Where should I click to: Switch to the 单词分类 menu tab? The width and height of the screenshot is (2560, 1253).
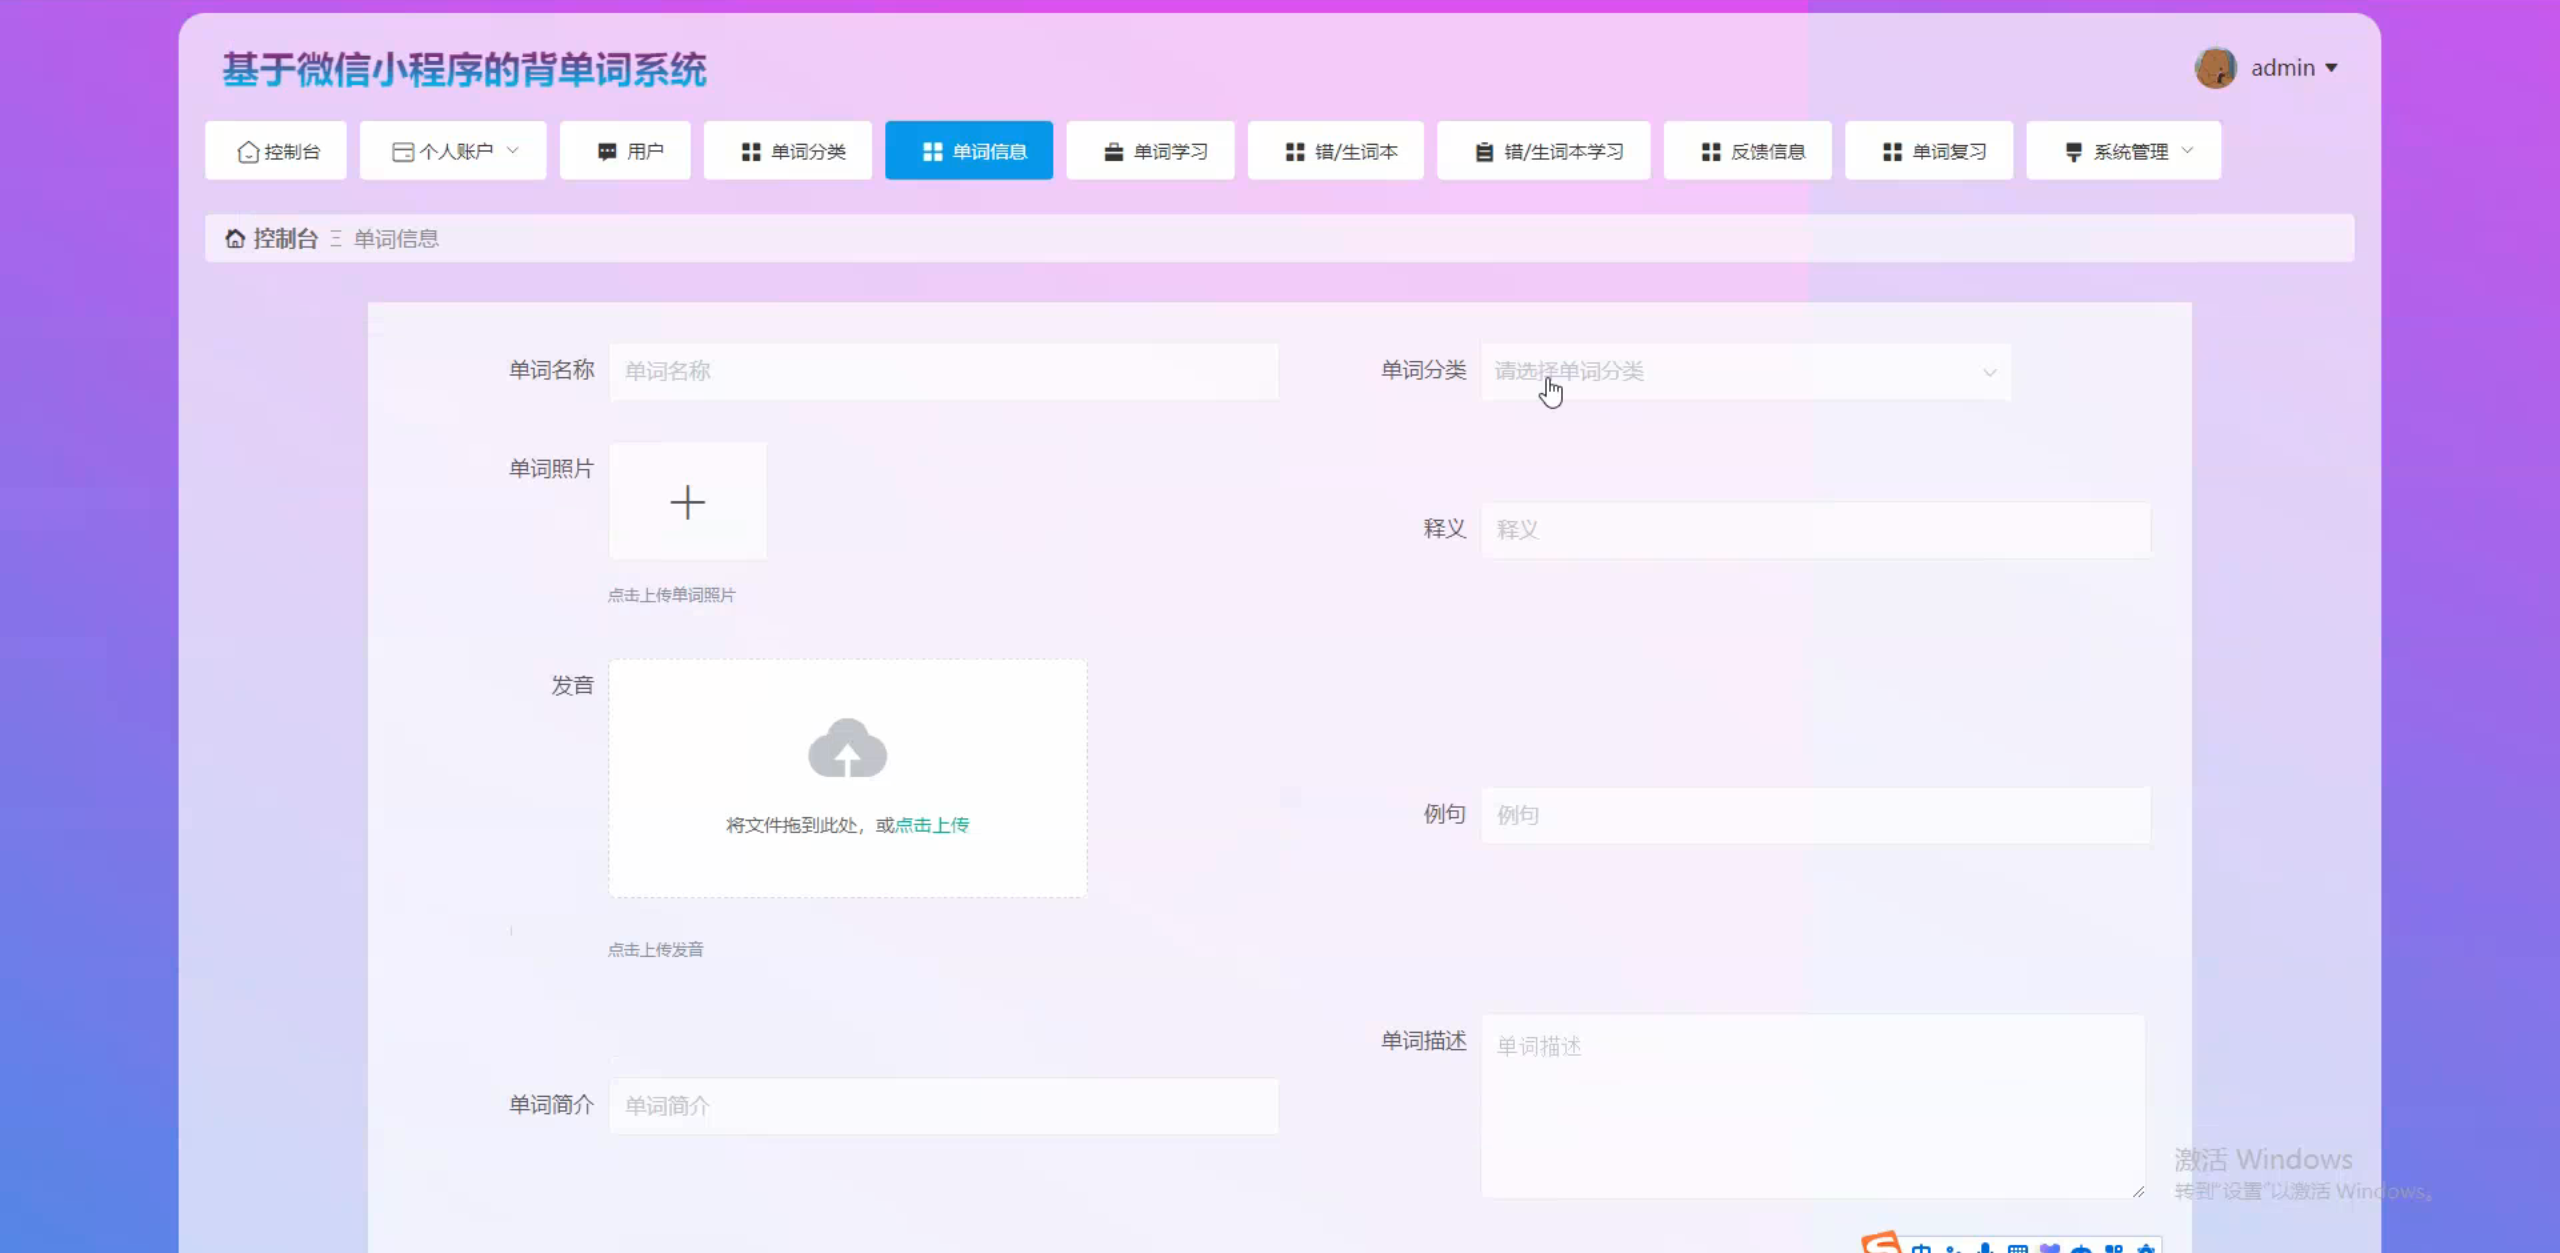click(x=788, y=151)
